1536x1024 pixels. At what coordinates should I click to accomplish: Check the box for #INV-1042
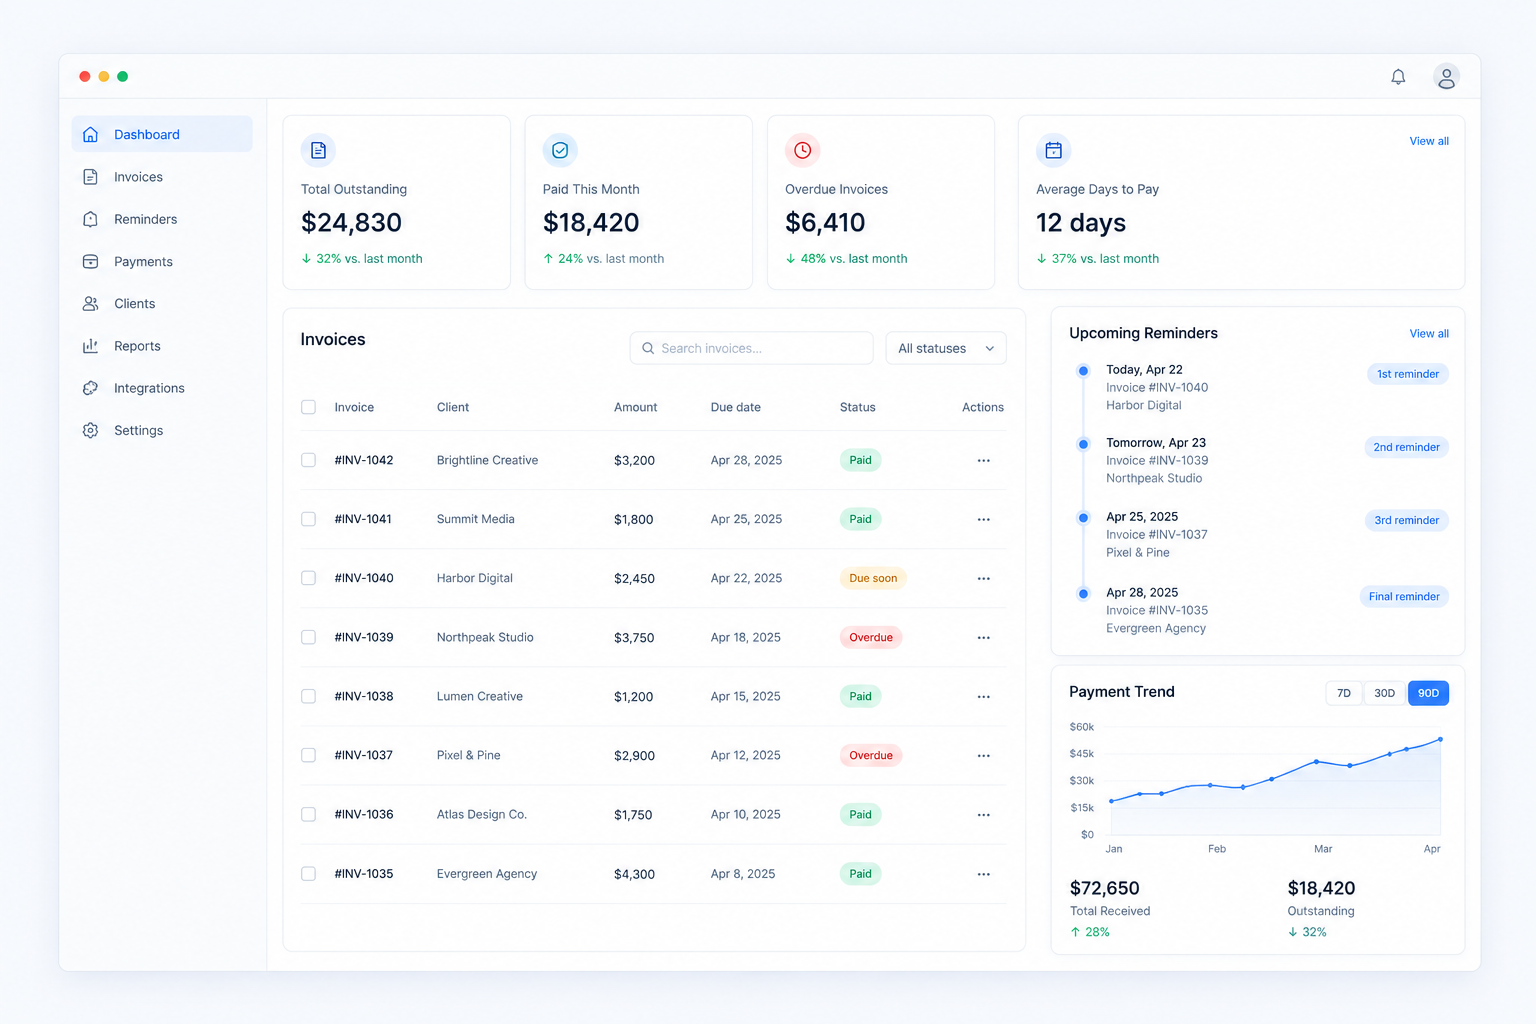pos(308,460)
